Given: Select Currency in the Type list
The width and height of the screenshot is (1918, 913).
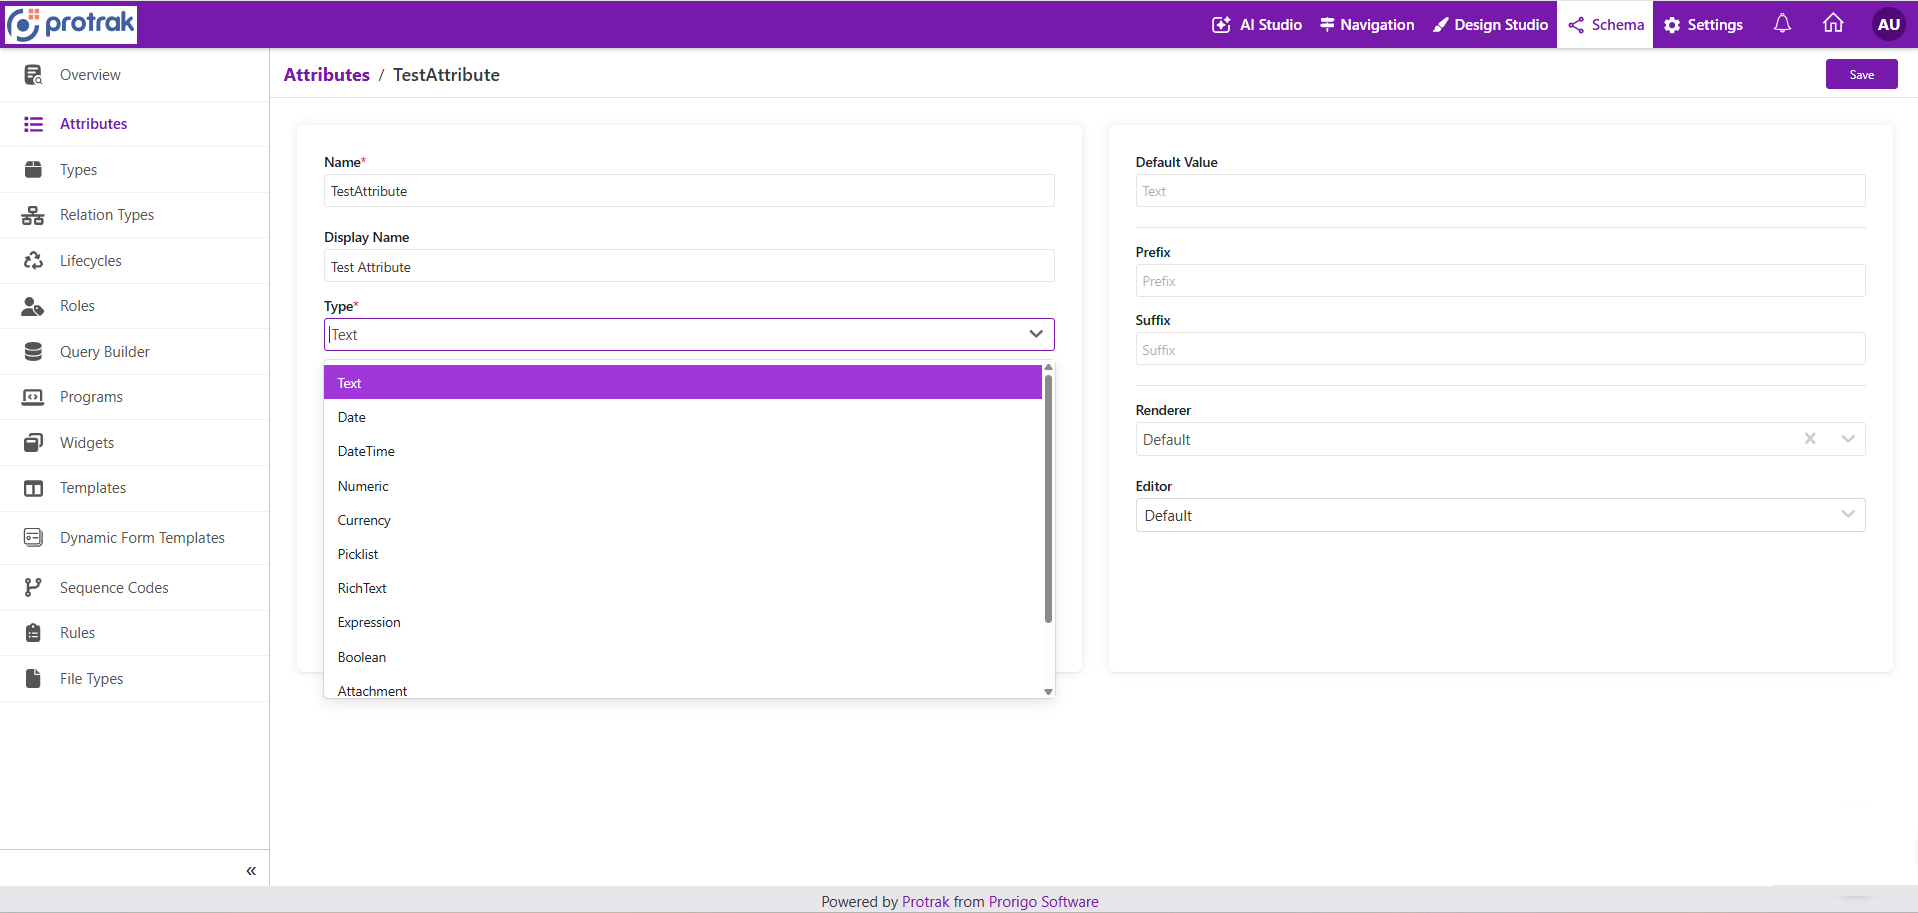Looking at the screenshot, I should pos(683,520).
